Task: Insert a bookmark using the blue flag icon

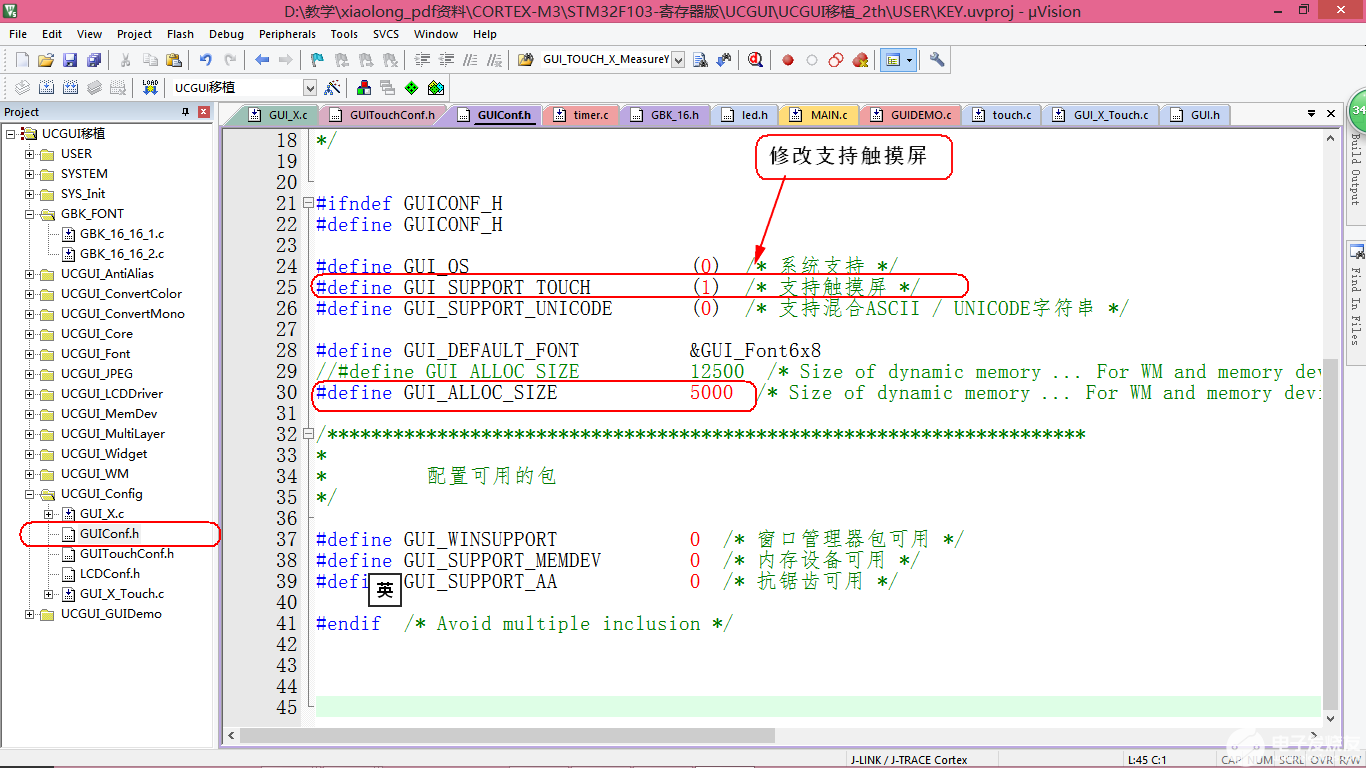Action: tap(317, 60)
